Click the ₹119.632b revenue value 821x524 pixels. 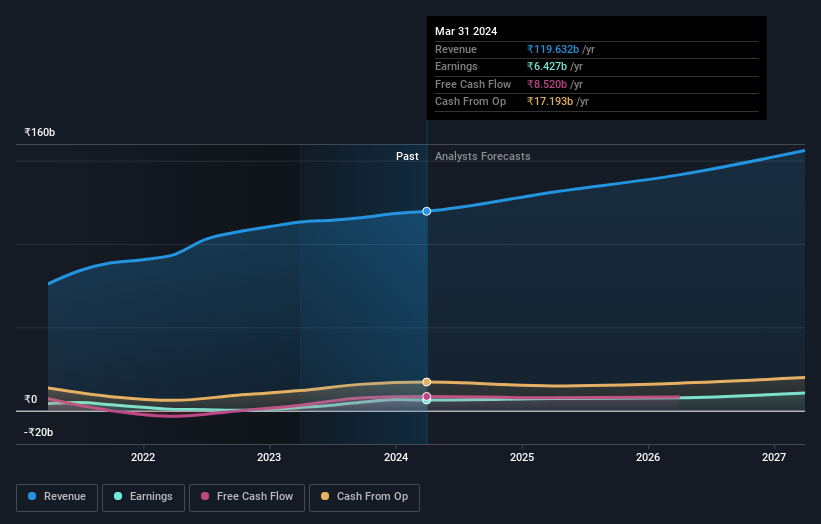tap(553, 49)
